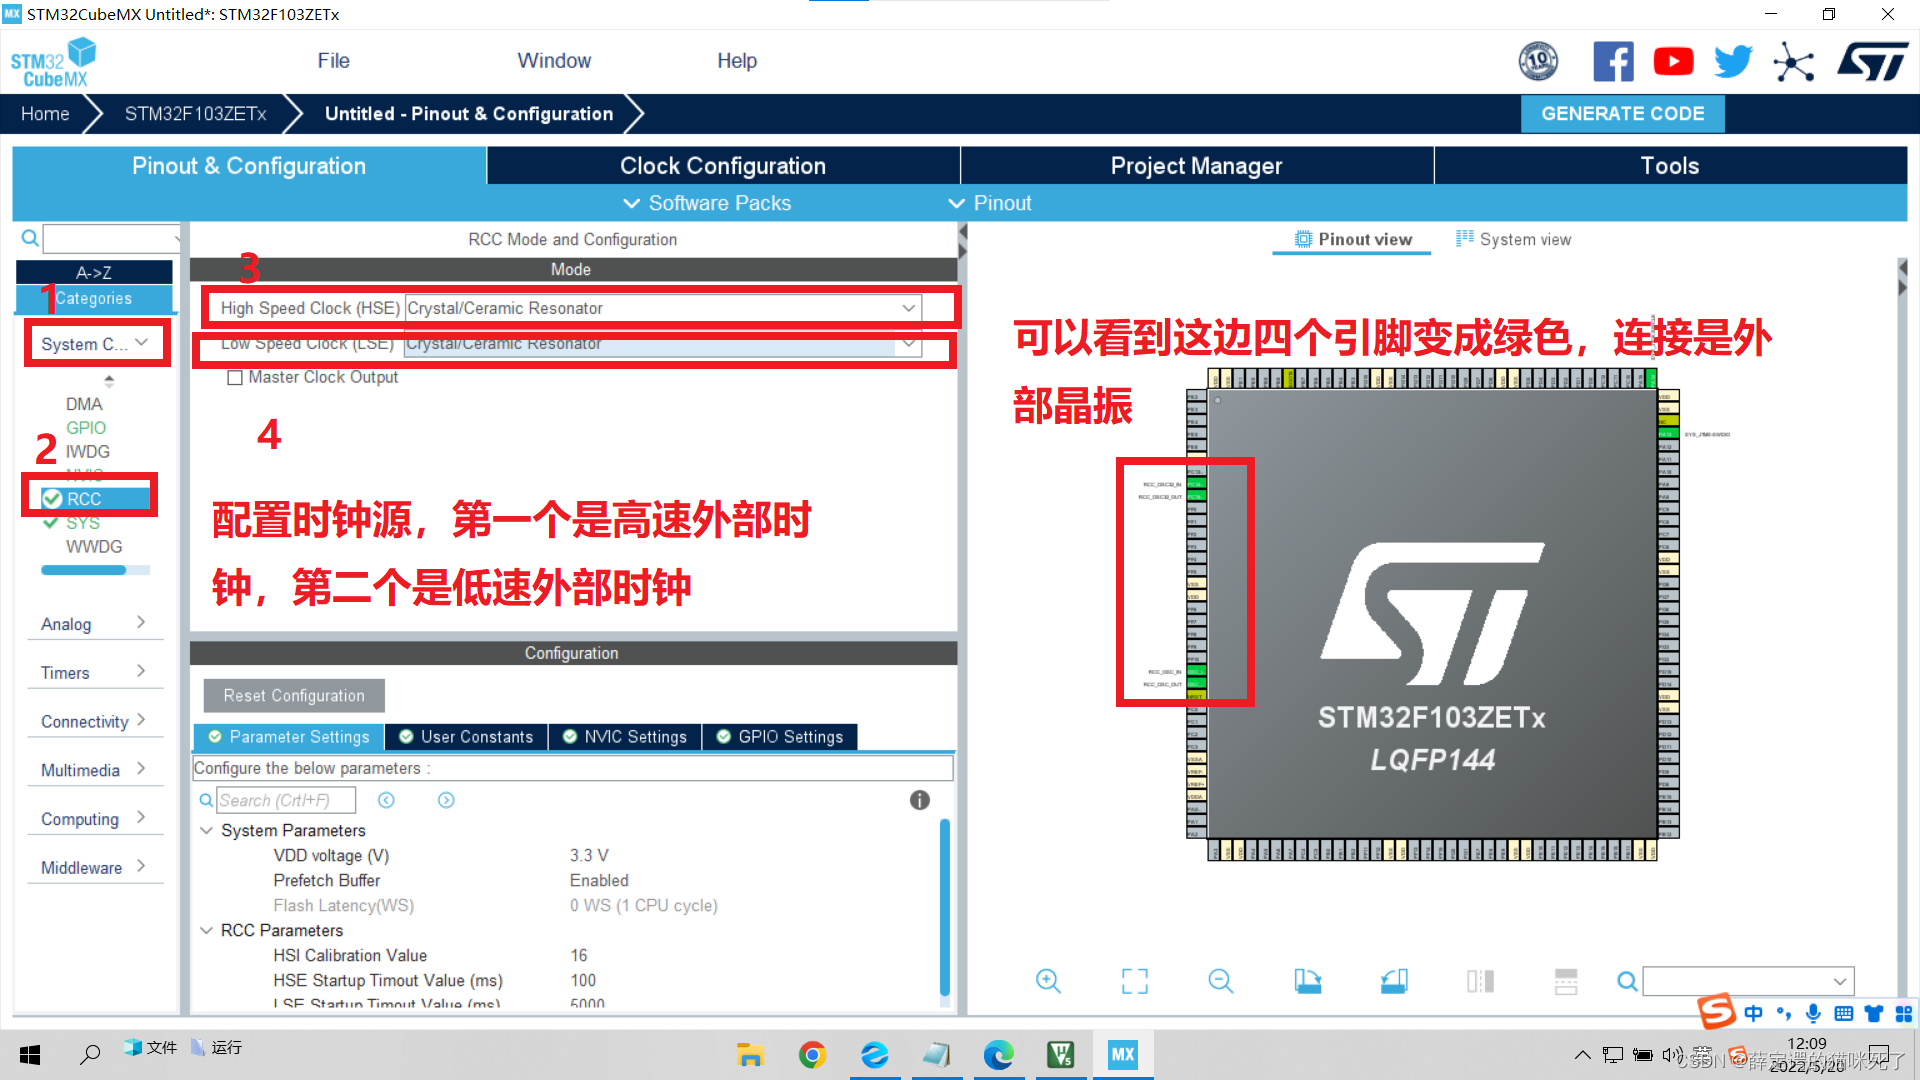Open High Speed Clock (HSE) dropdown

908,308
